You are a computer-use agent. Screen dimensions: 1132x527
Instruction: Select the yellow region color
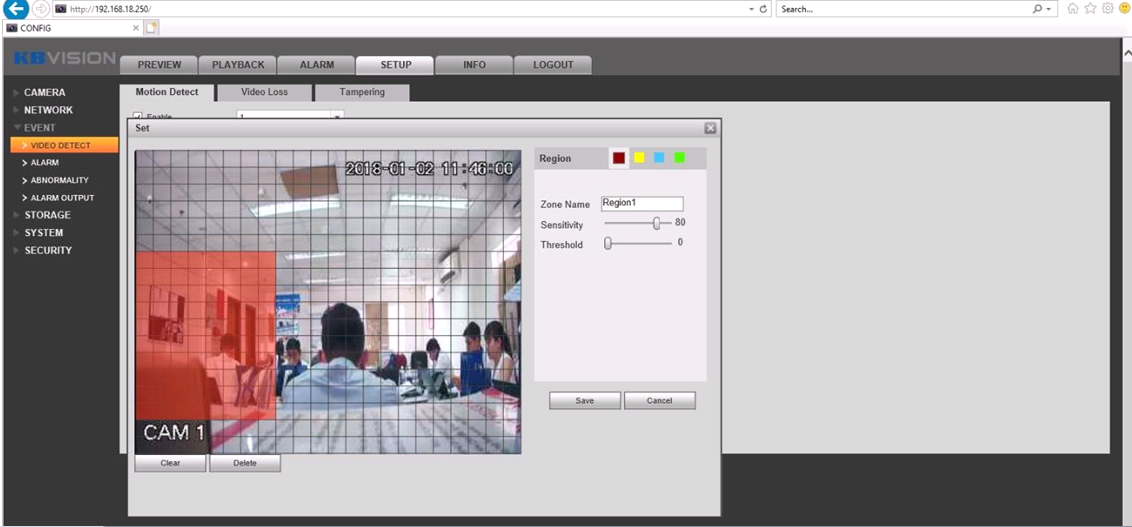tap(639, 158)
